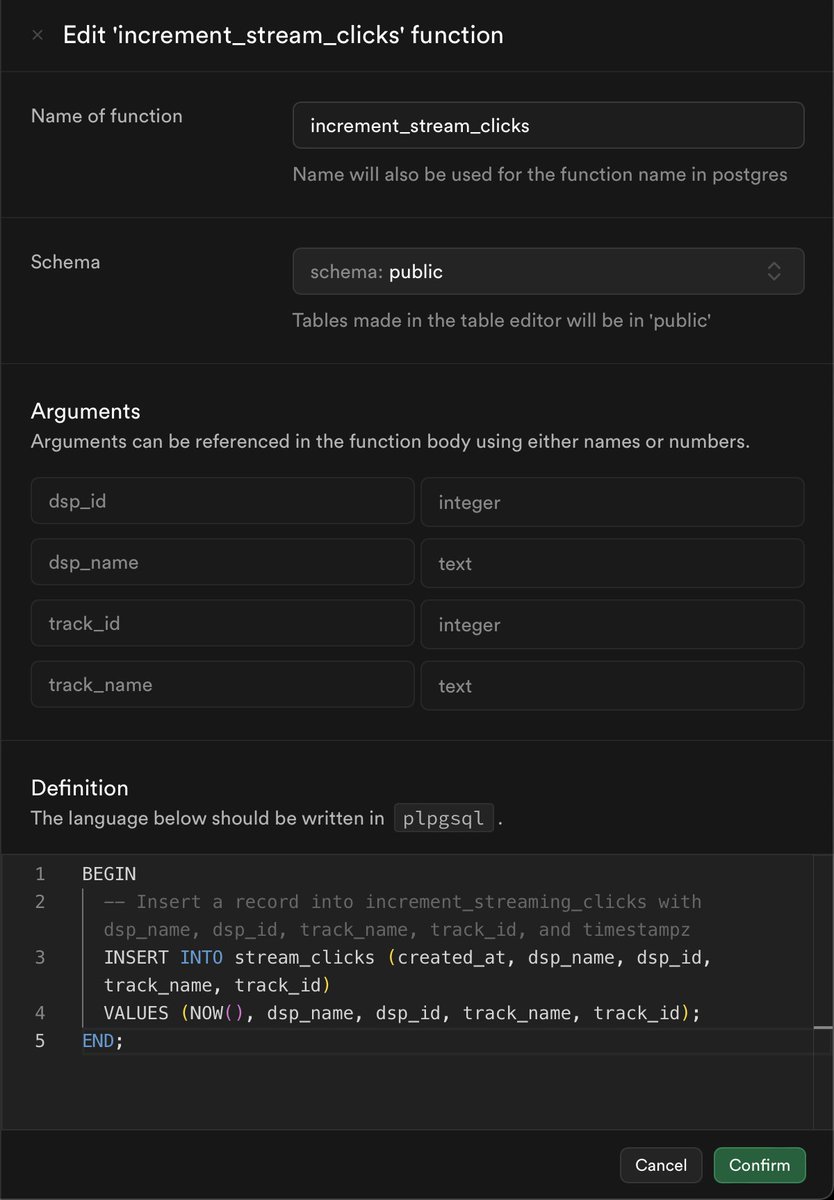The image size is (834, 1200).
Task: Click the schema selector chevron icon
Action: [x=774, y=272]
